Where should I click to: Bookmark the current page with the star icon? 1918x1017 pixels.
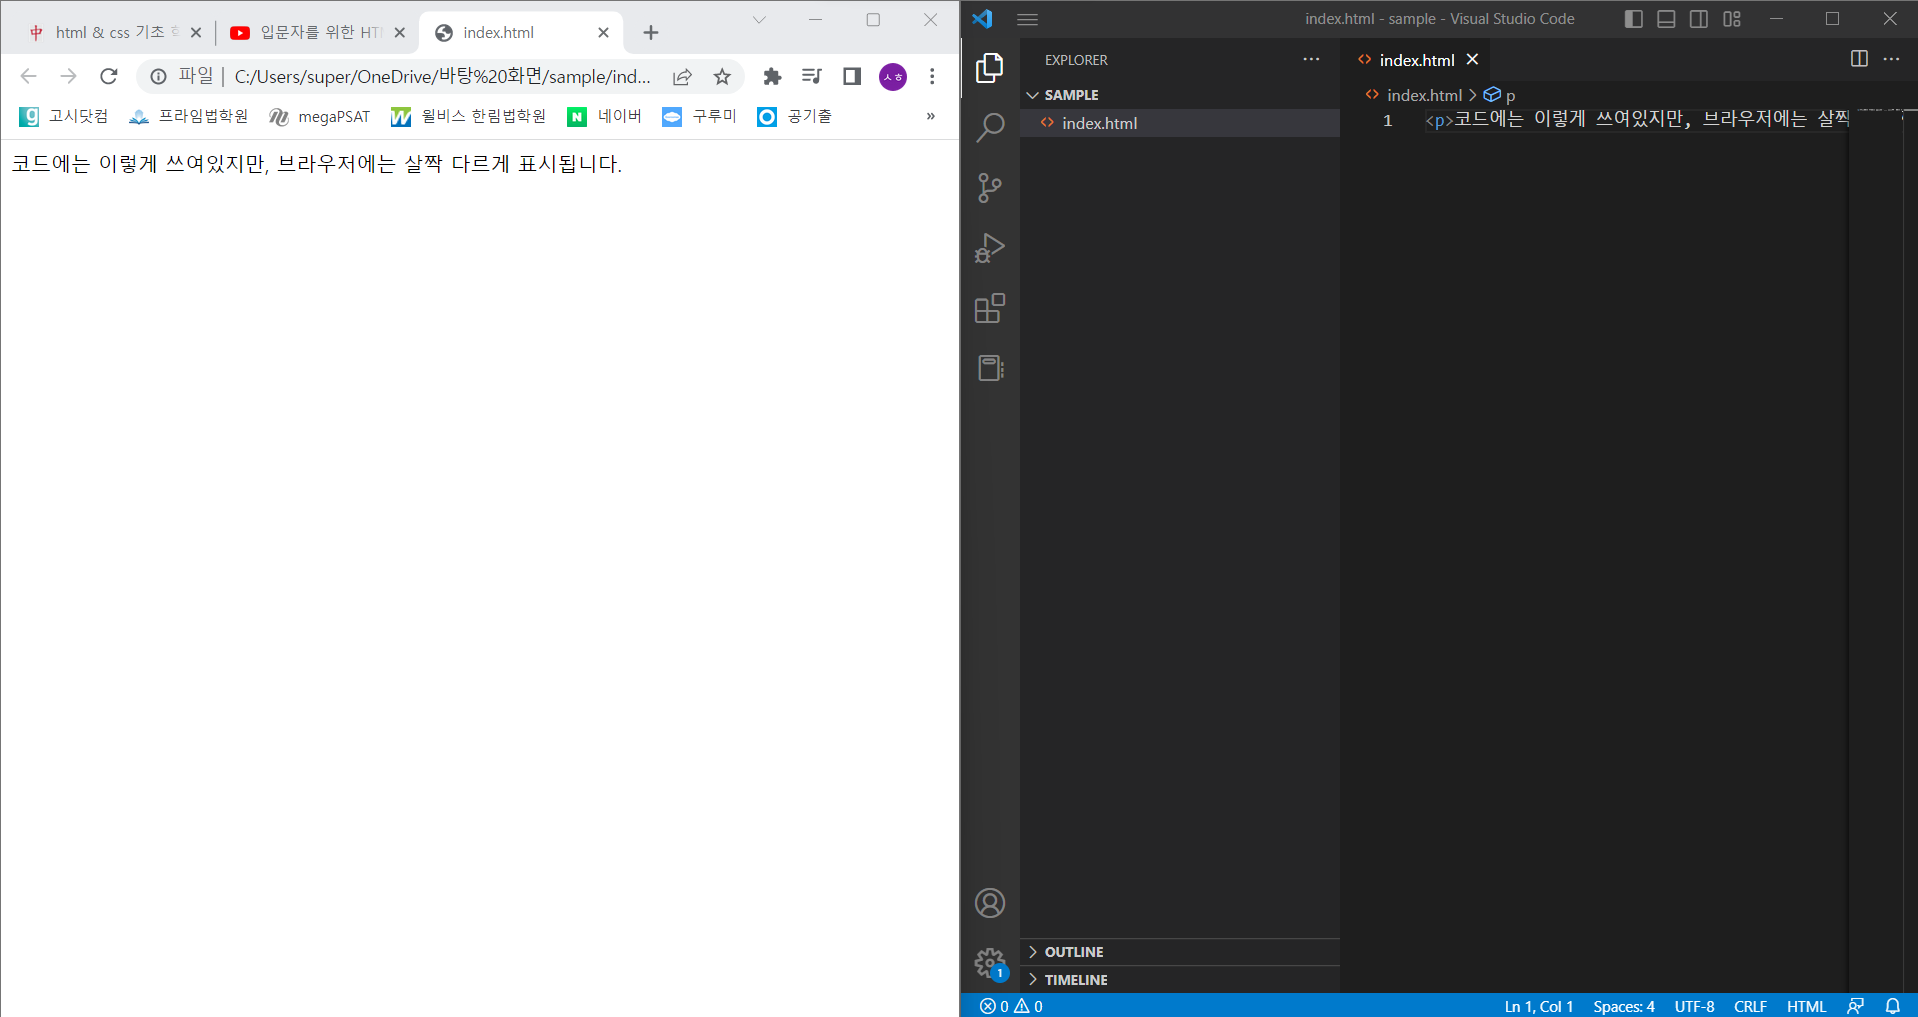pos(722,76)
